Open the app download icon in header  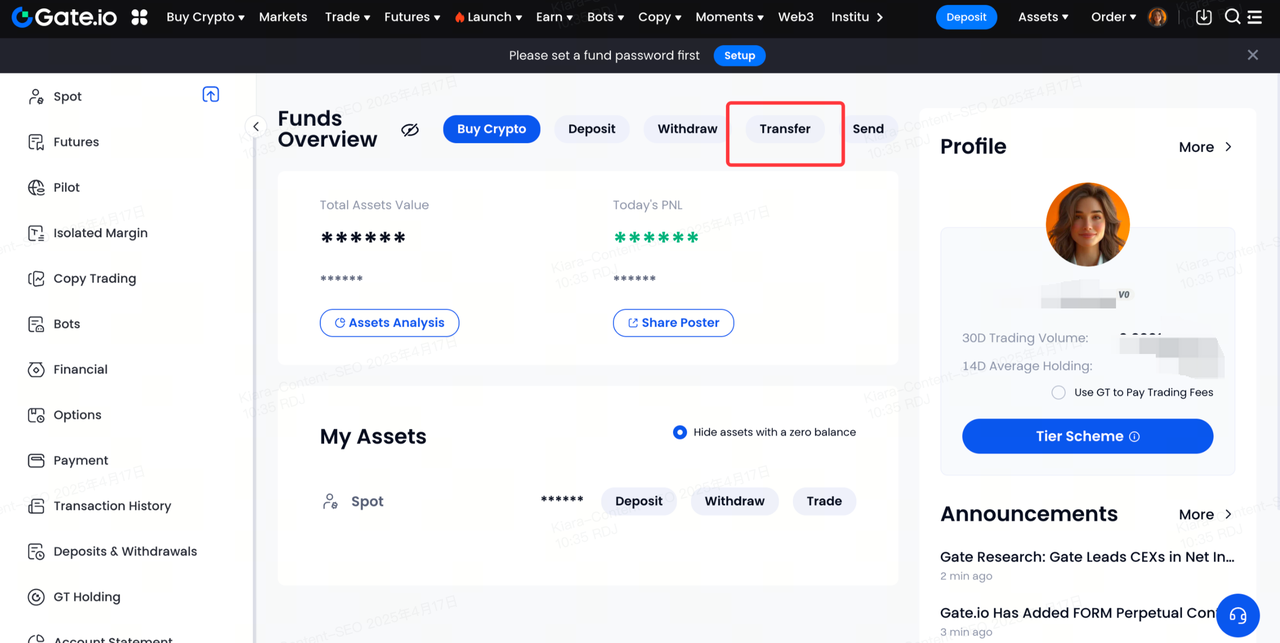point(1204,17)
